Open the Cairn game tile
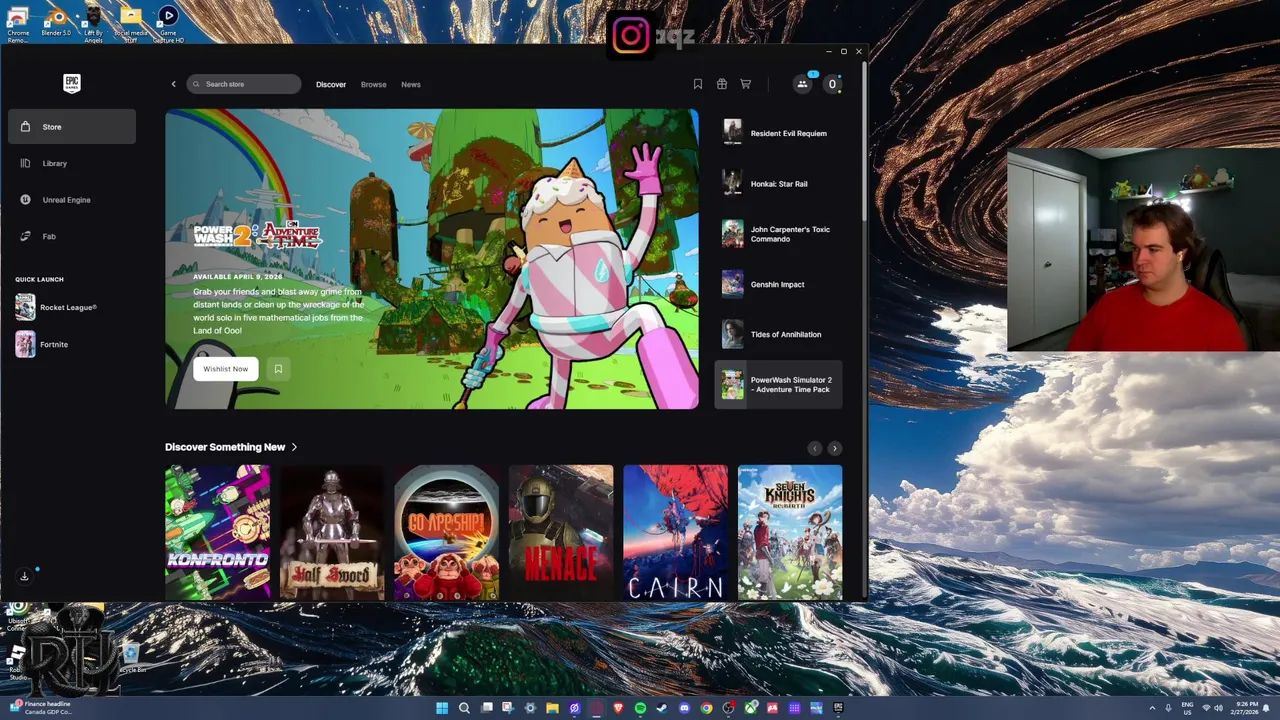The width and height of the screenshot is (1280, 720). pos(675,533)
